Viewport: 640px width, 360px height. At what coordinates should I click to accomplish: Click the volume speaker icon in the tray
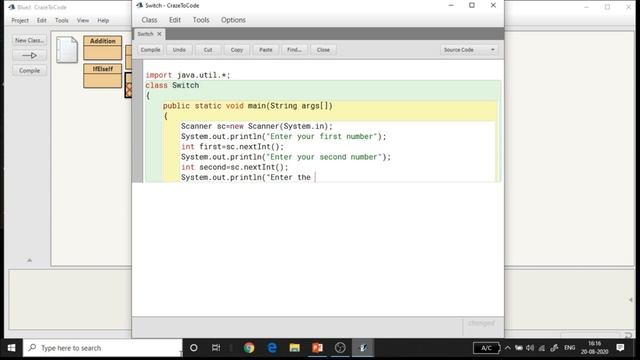click(x=530, y=348)
